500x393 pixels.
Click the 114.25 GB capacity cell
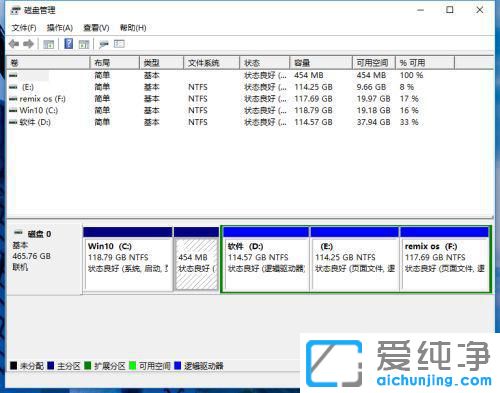tap(313, 87)
